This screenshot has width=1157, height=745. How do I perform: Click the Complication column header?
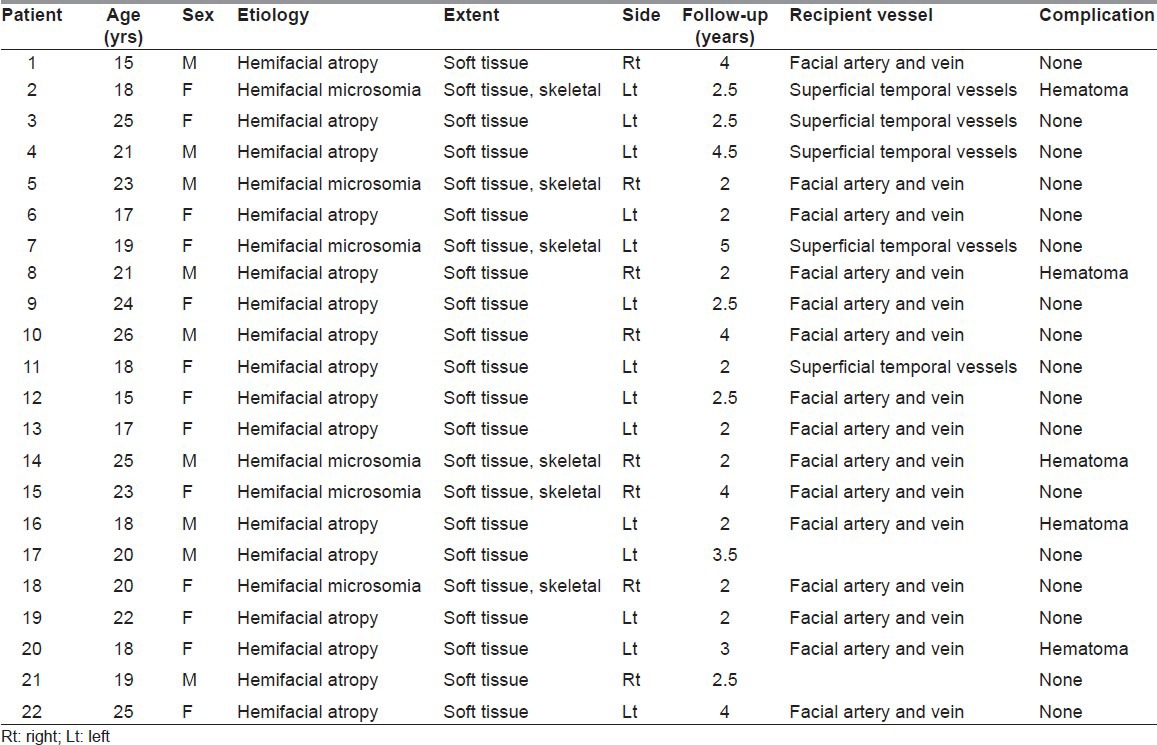[1096, 16]
